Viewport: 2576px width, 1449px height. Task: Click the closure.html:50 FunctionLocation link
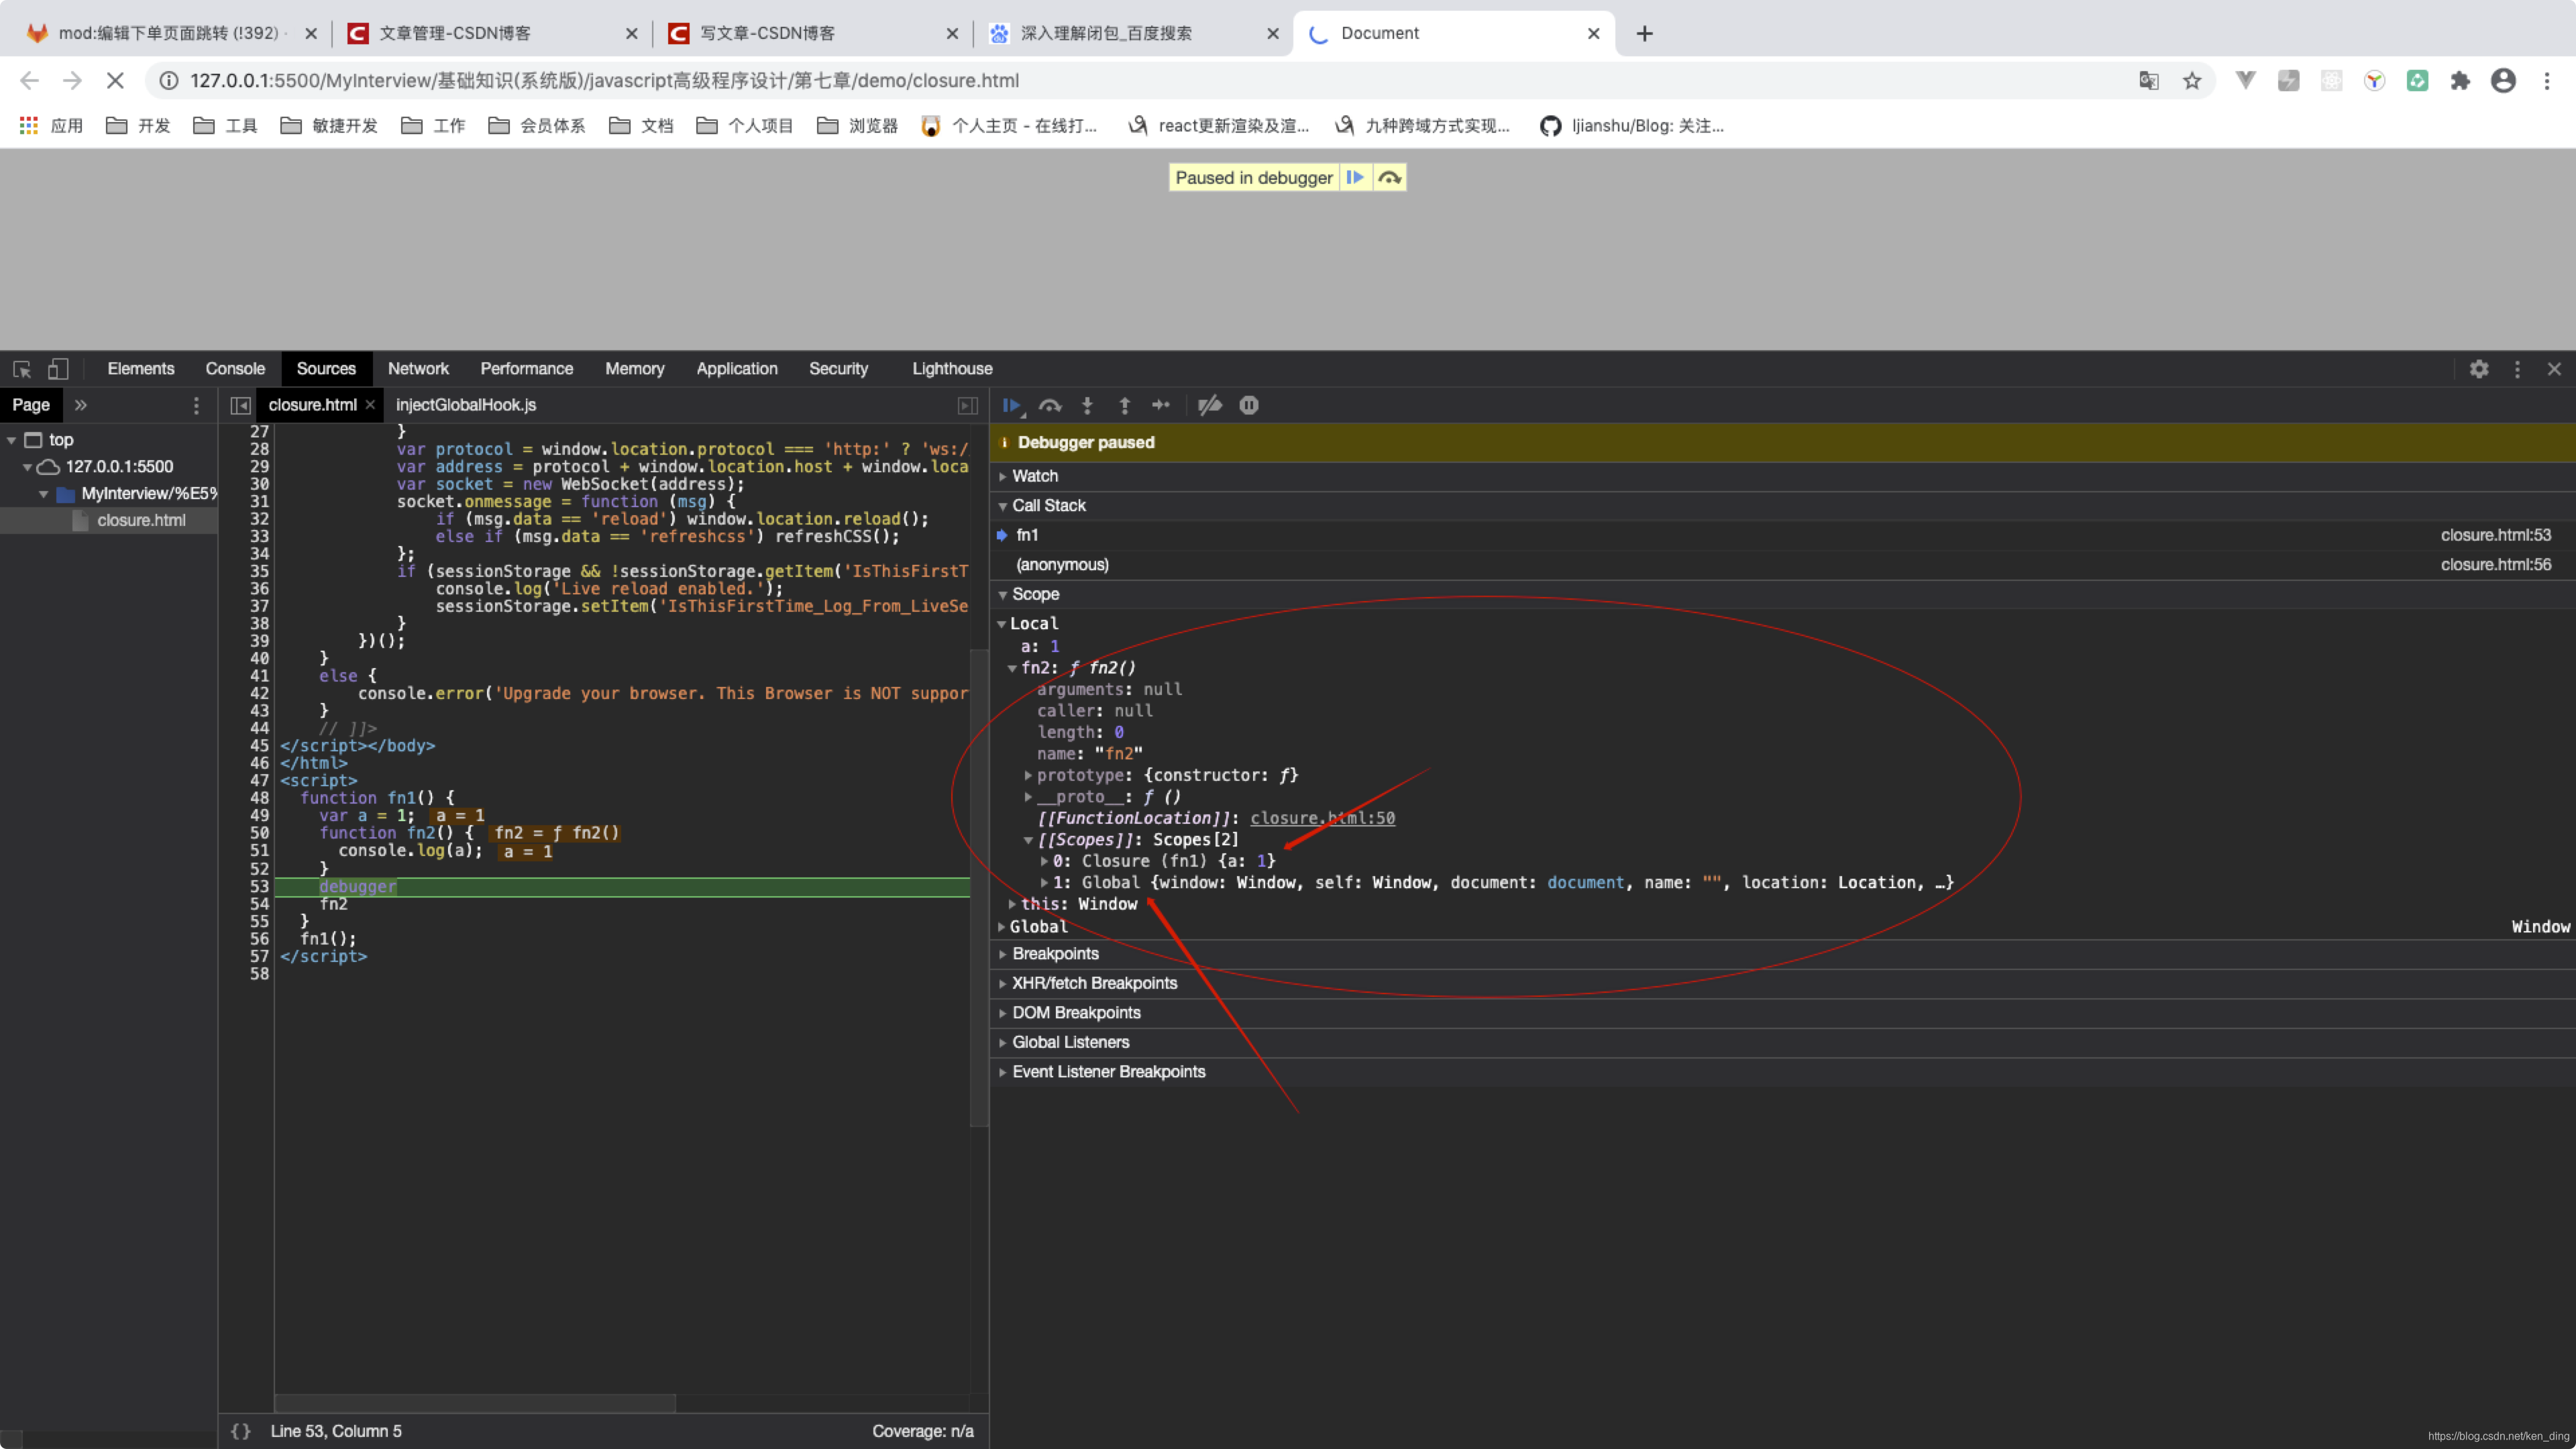[1324, 817]
